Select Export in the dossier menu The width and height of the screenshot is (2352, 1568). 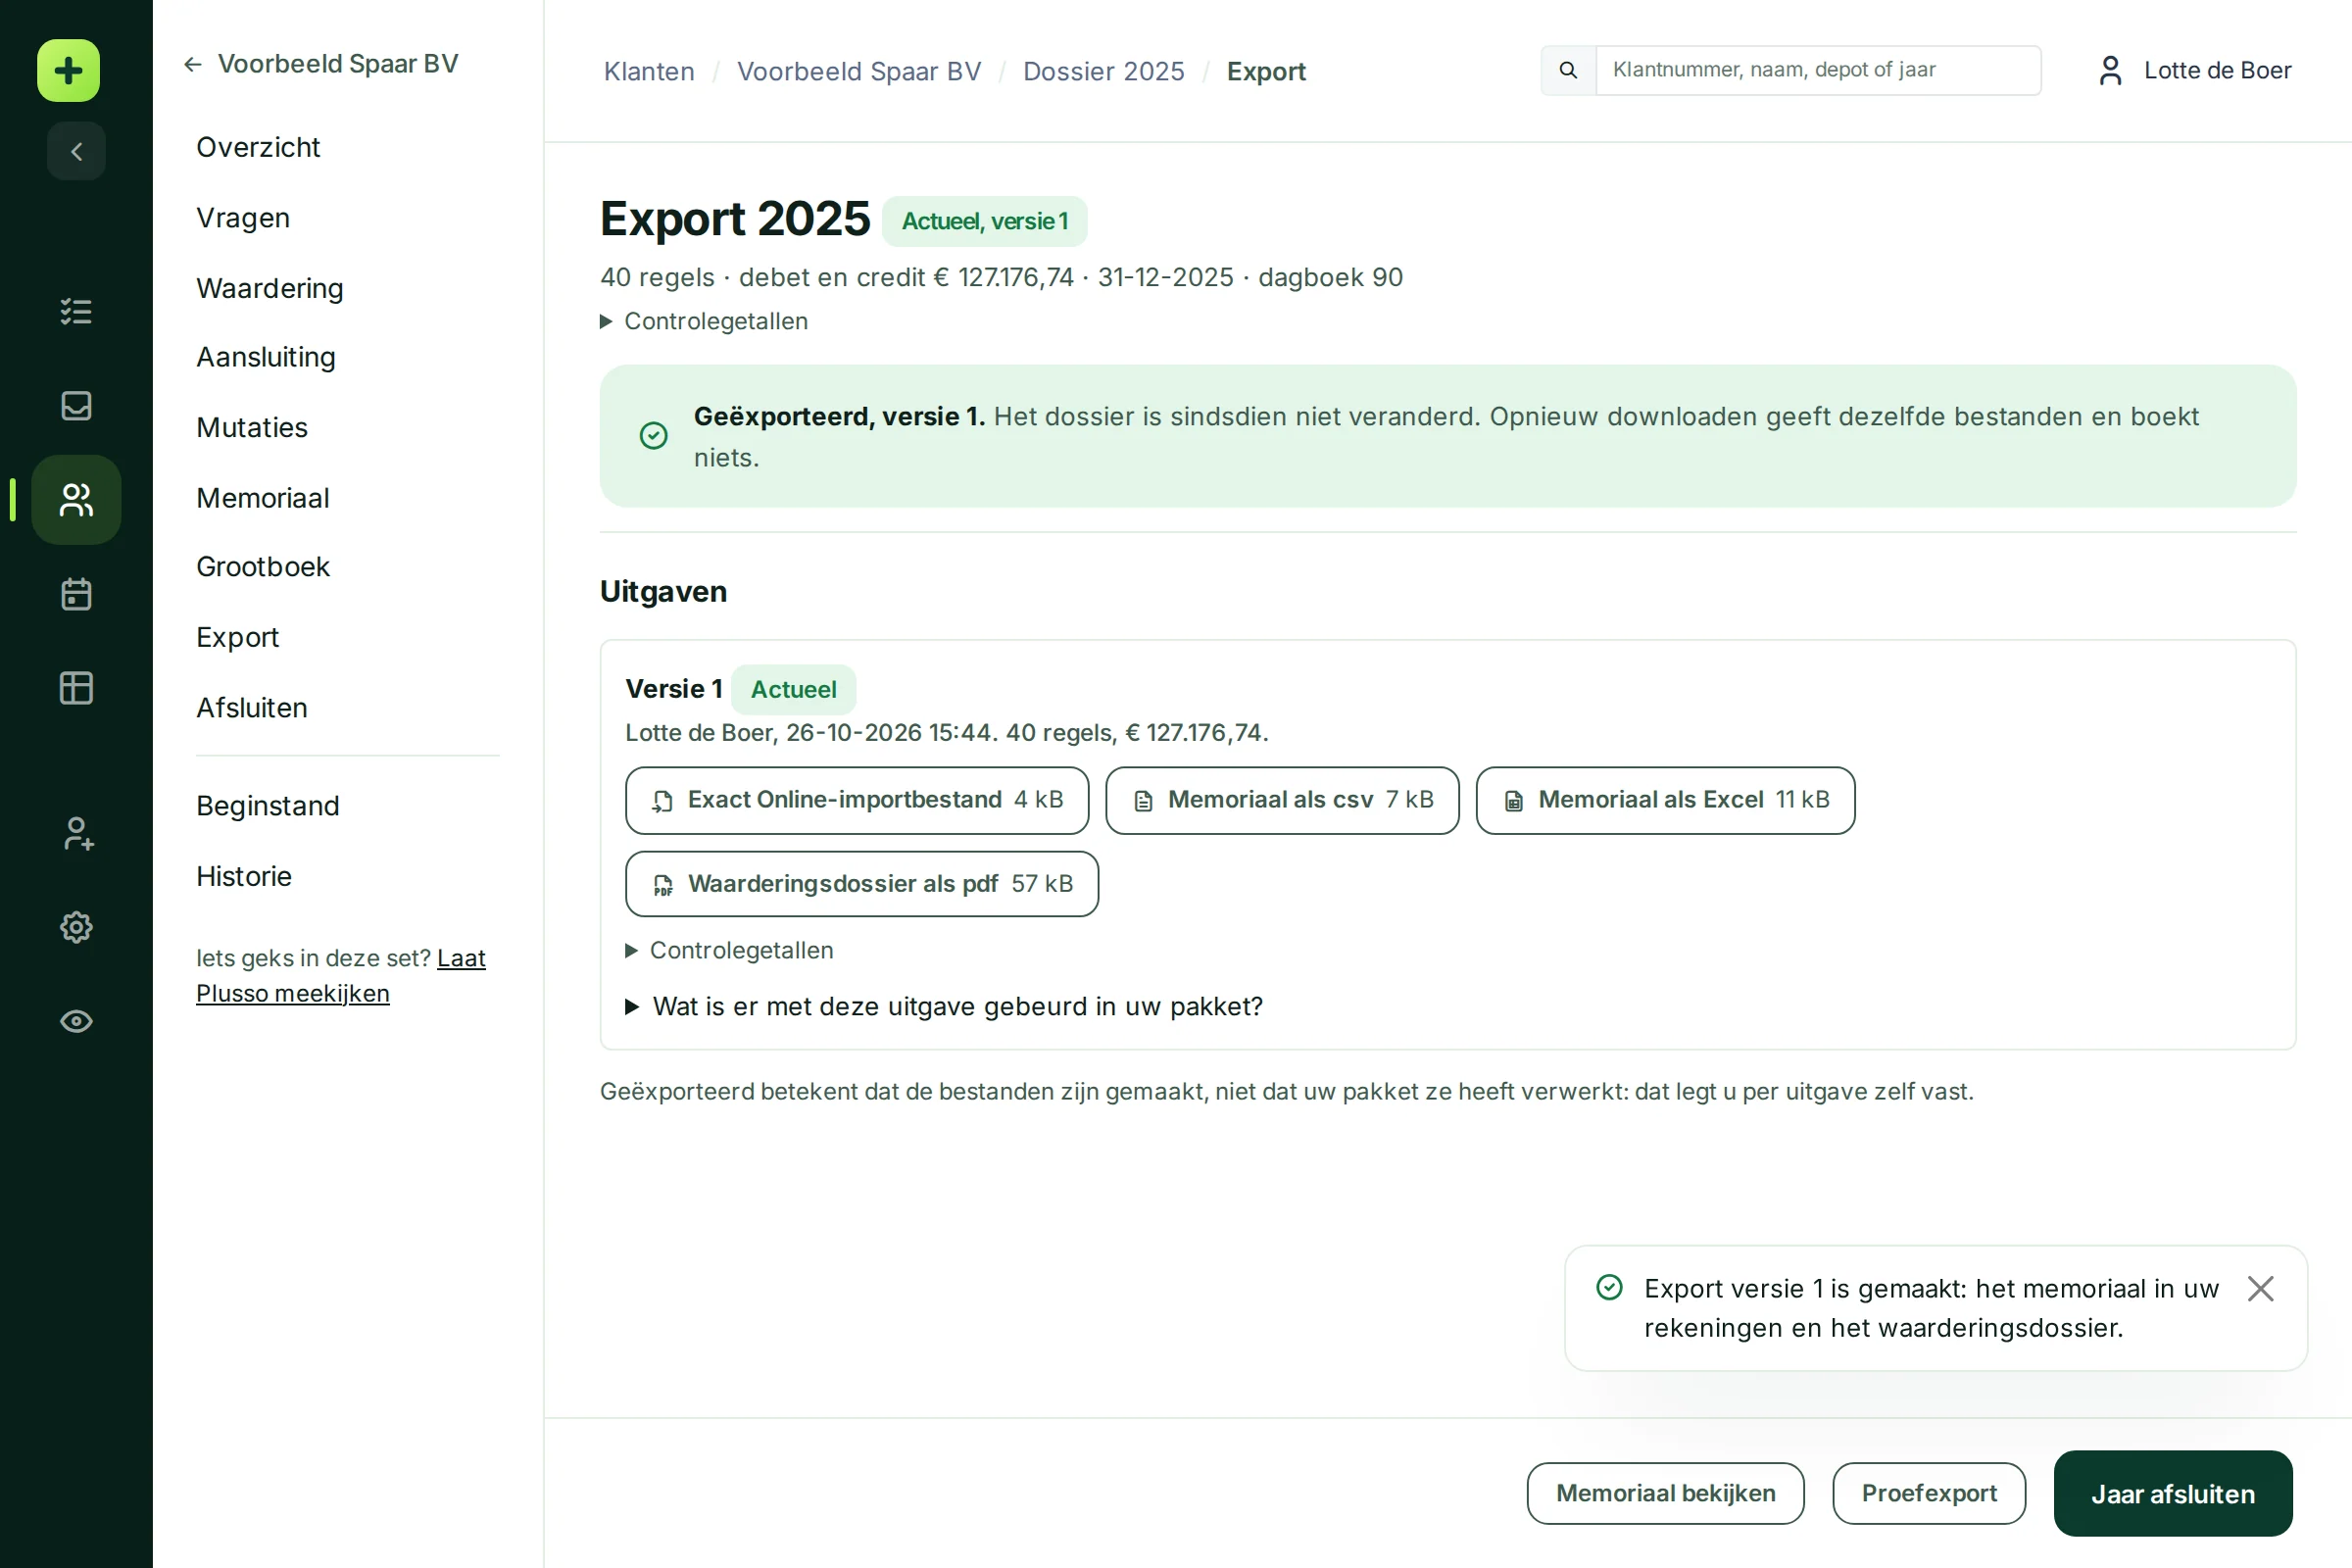coord(237,637)
